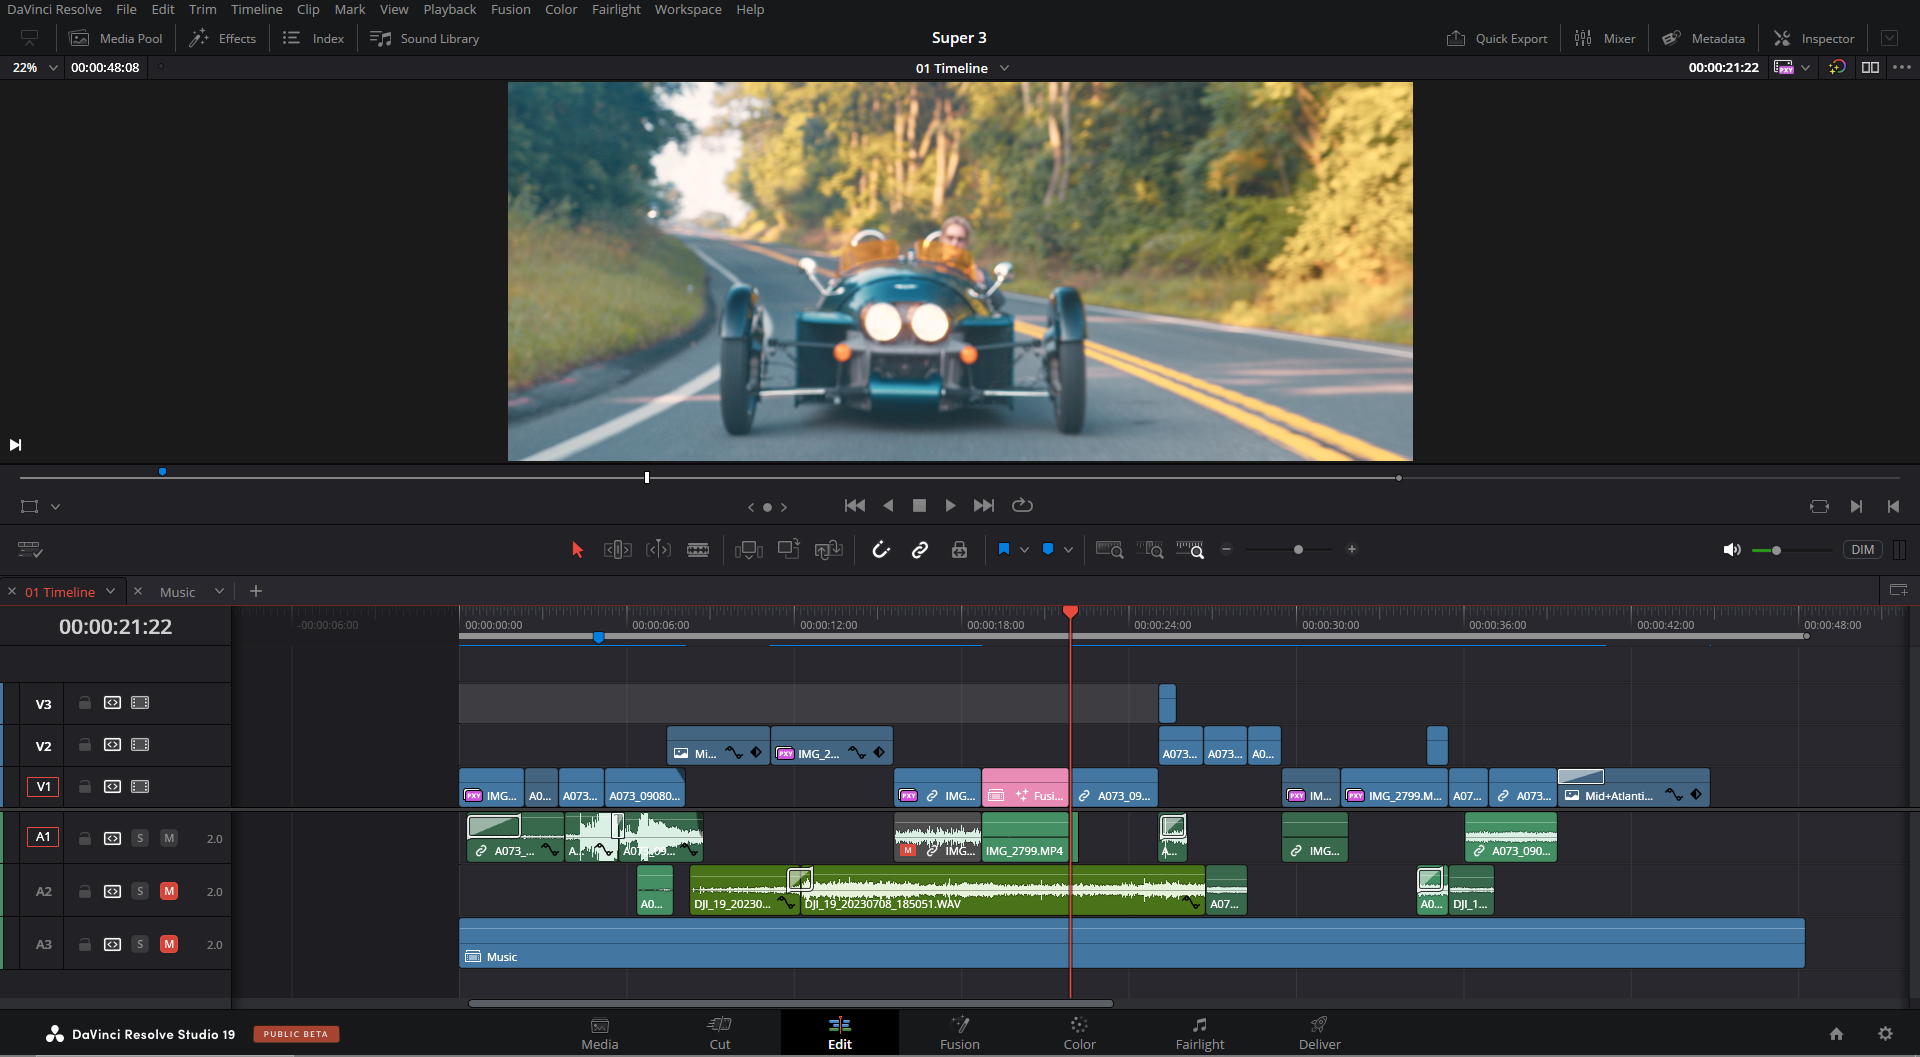Mute the speaker volume icon
Viewport: 1920px width, 1057px height.
point(1732,550)
